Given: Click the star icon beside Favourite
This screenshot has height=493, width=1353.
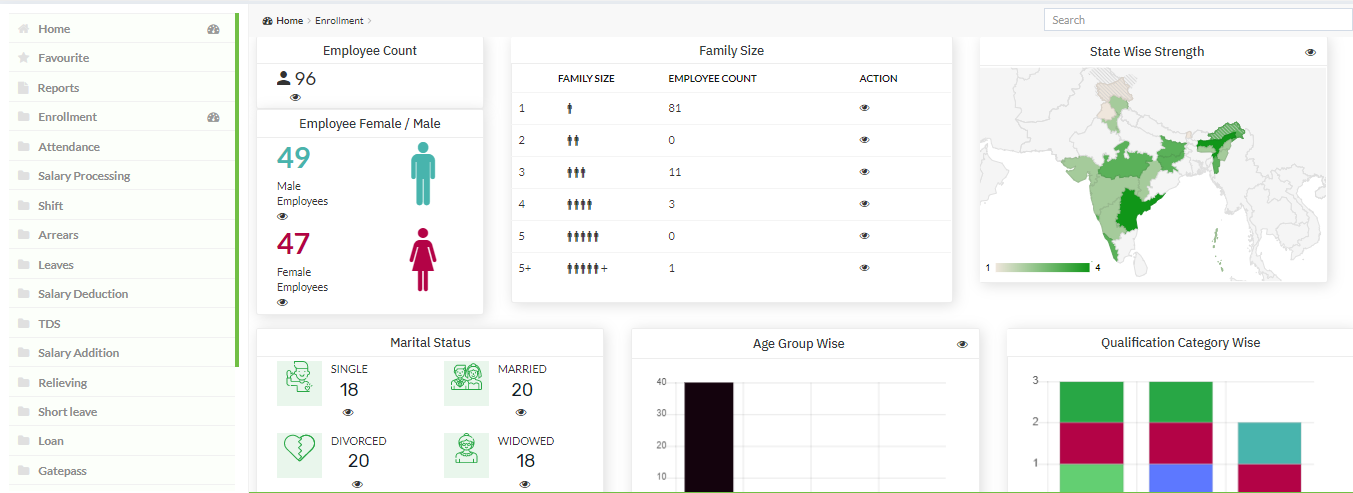Looking at the screenshot, I should [23, 58].
